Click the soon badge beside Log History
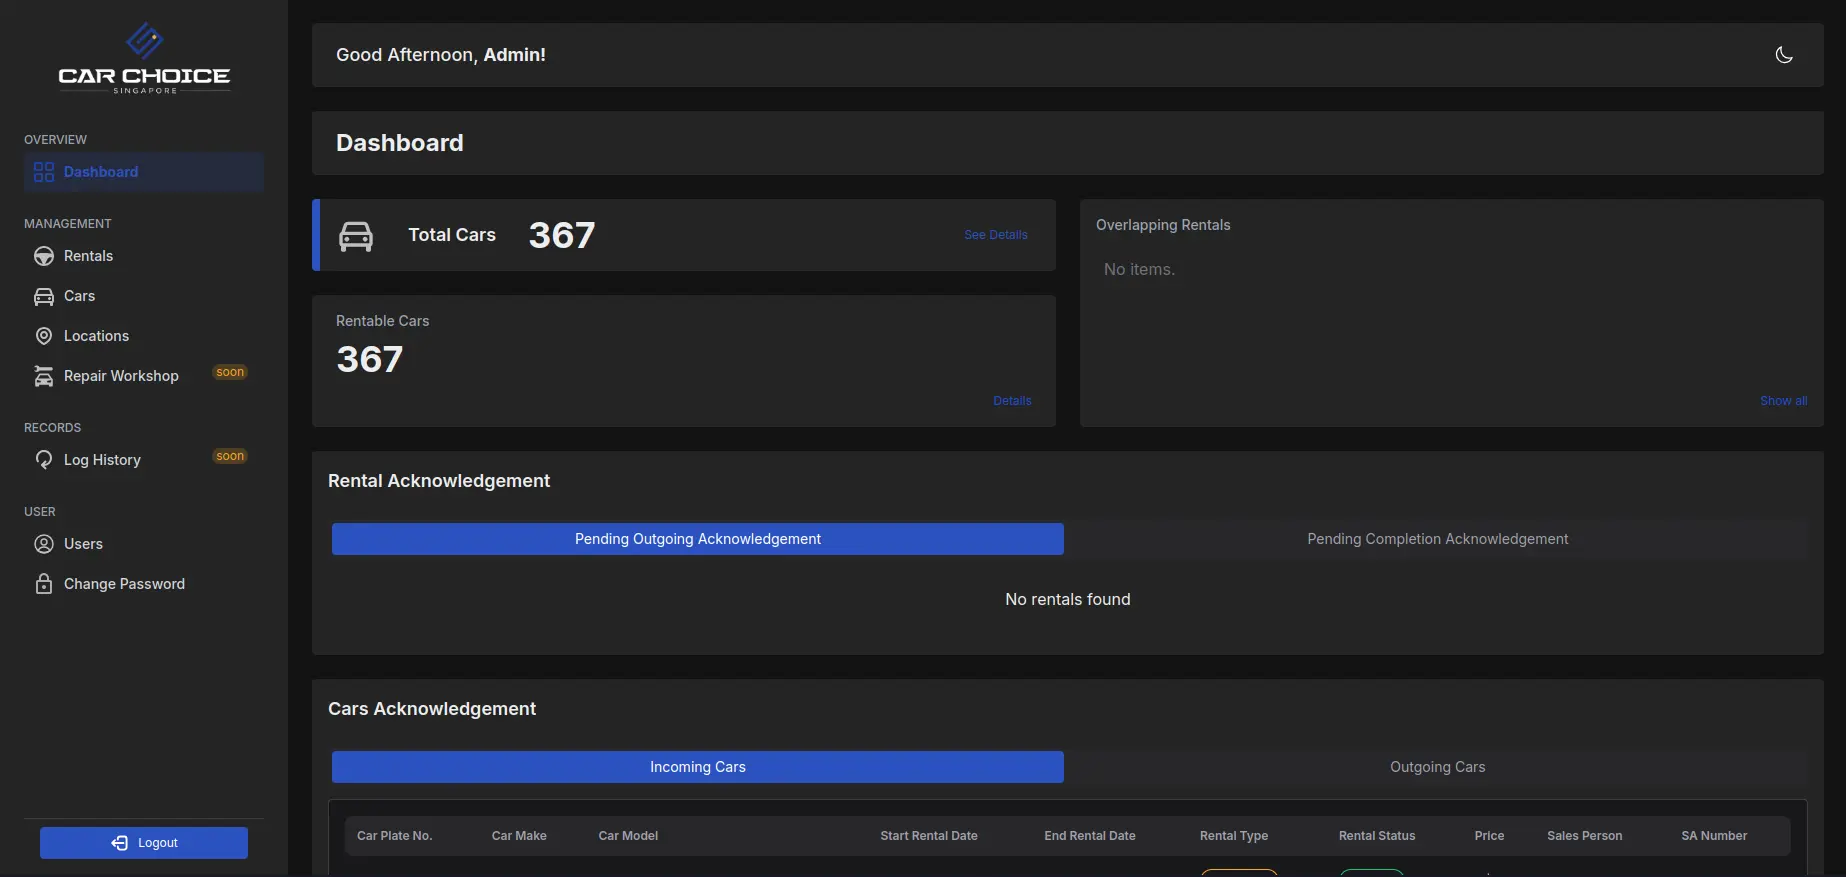This screenshot has width=1846, height=877. (230, 456)
